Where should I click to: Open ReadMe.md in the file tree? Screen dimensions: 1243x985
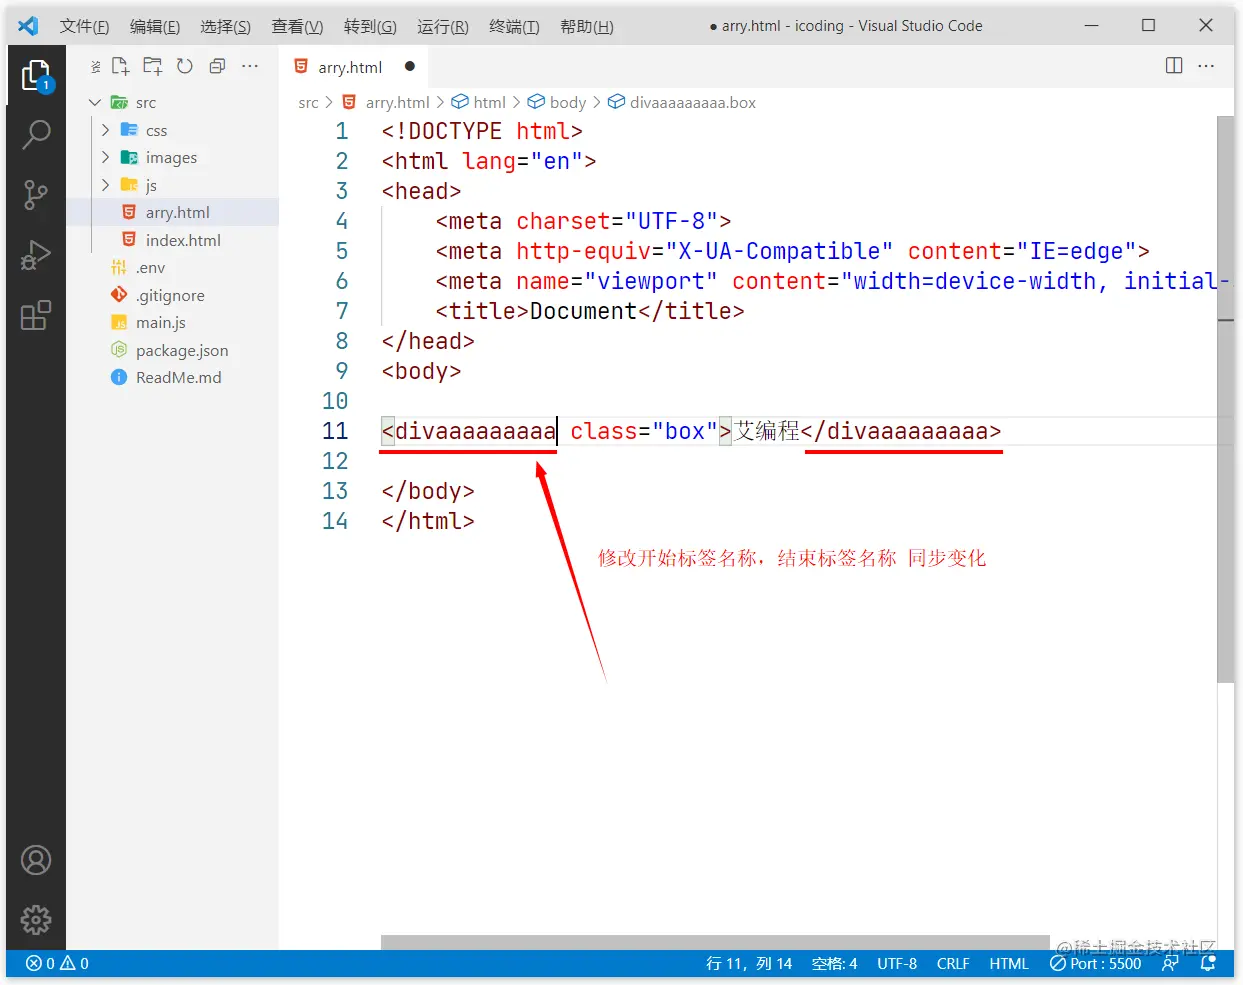click(172, 377)
